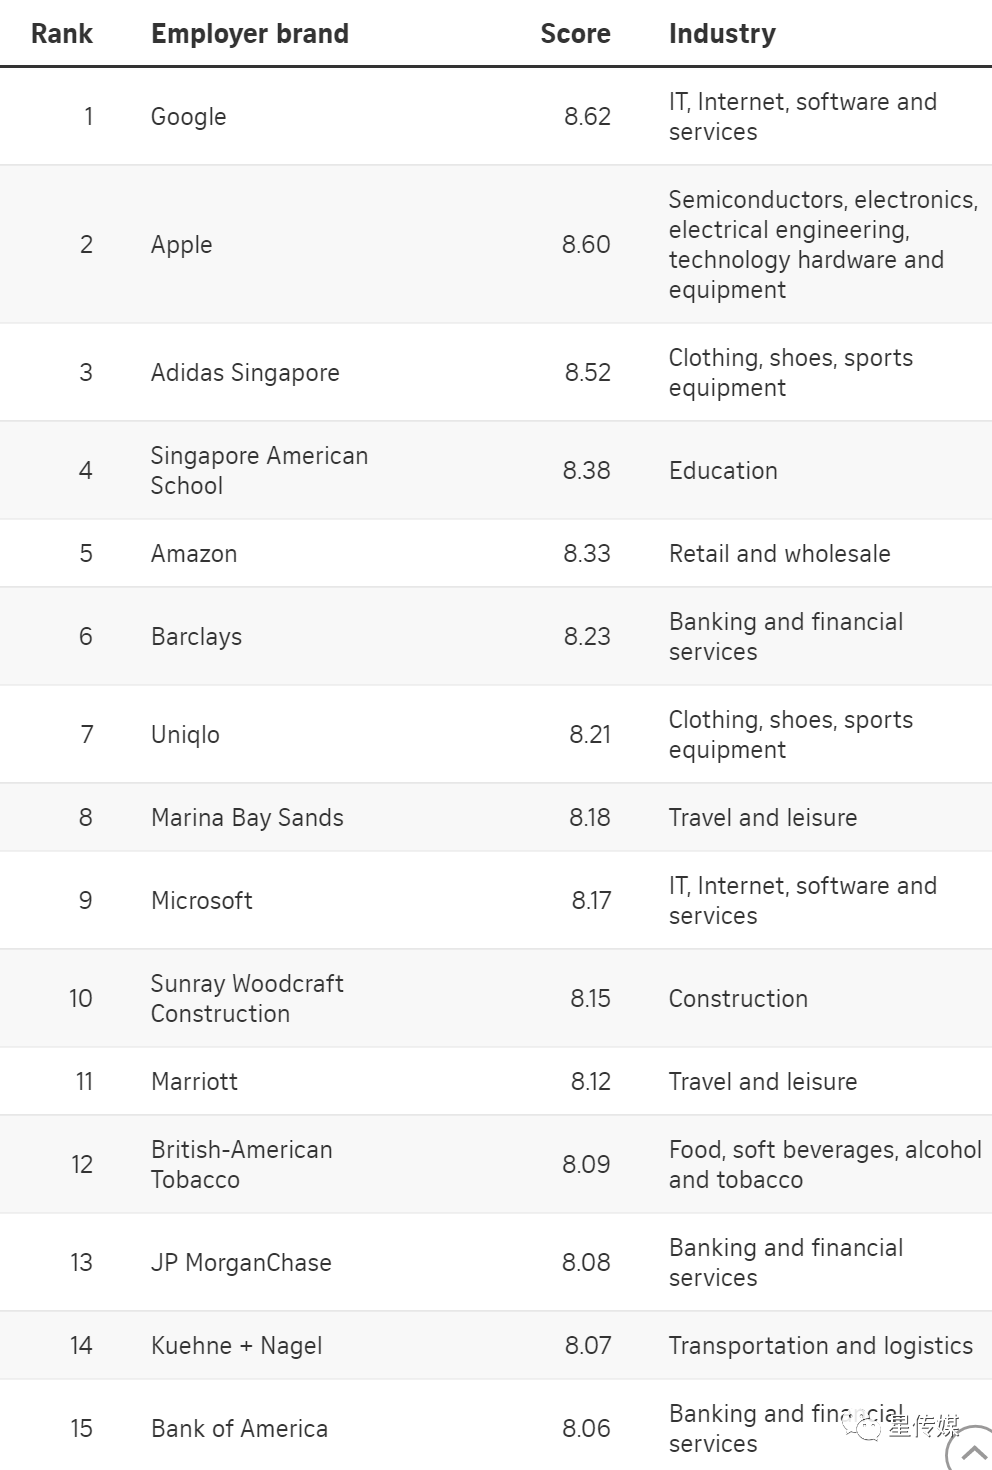Screen dimensions: 992x1470
Task: Click the Marriott employer name
Action: (195, 1082)
